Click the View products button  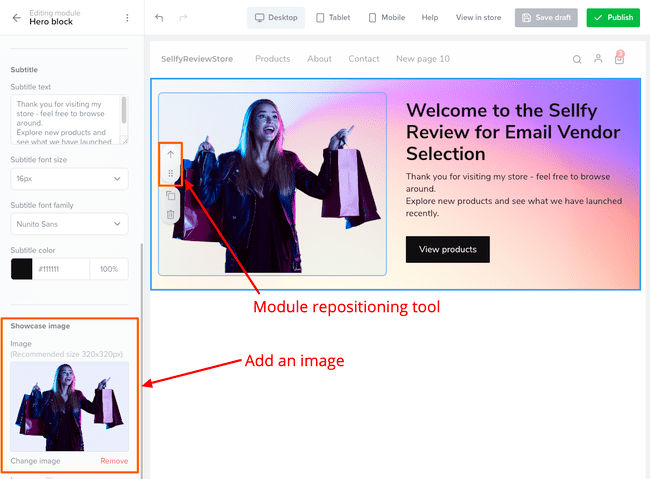coord(448,249)
